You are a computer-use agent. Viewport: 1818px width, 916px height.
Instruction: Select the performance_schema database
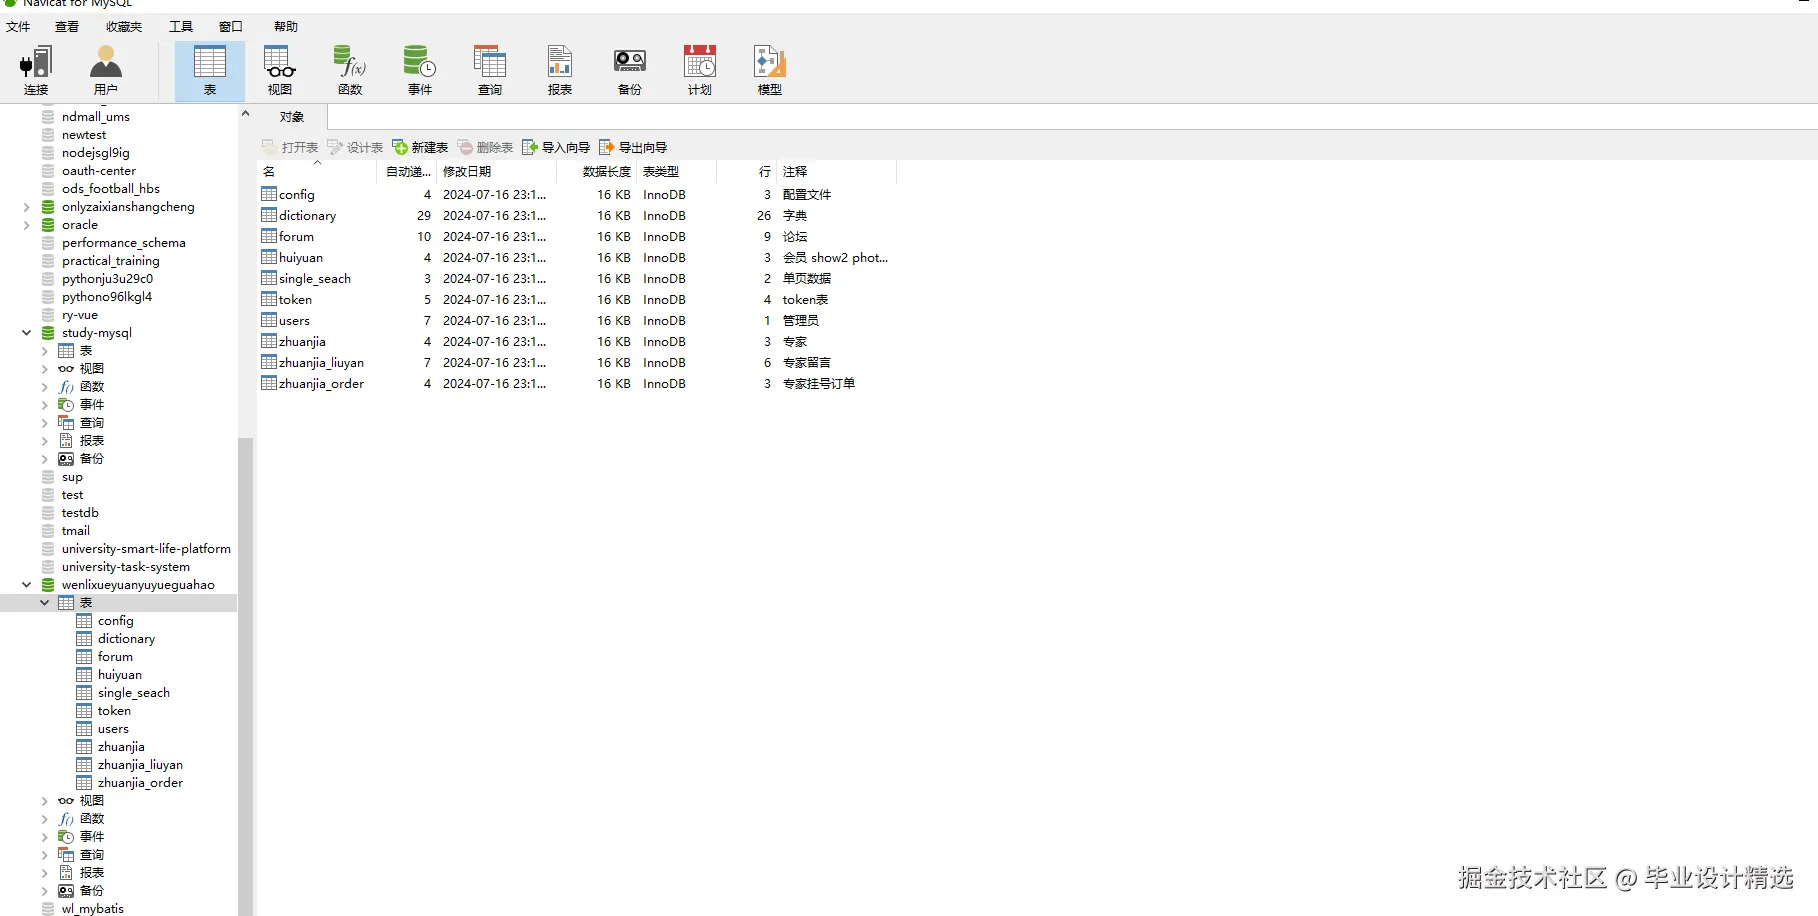click(124, 243)
